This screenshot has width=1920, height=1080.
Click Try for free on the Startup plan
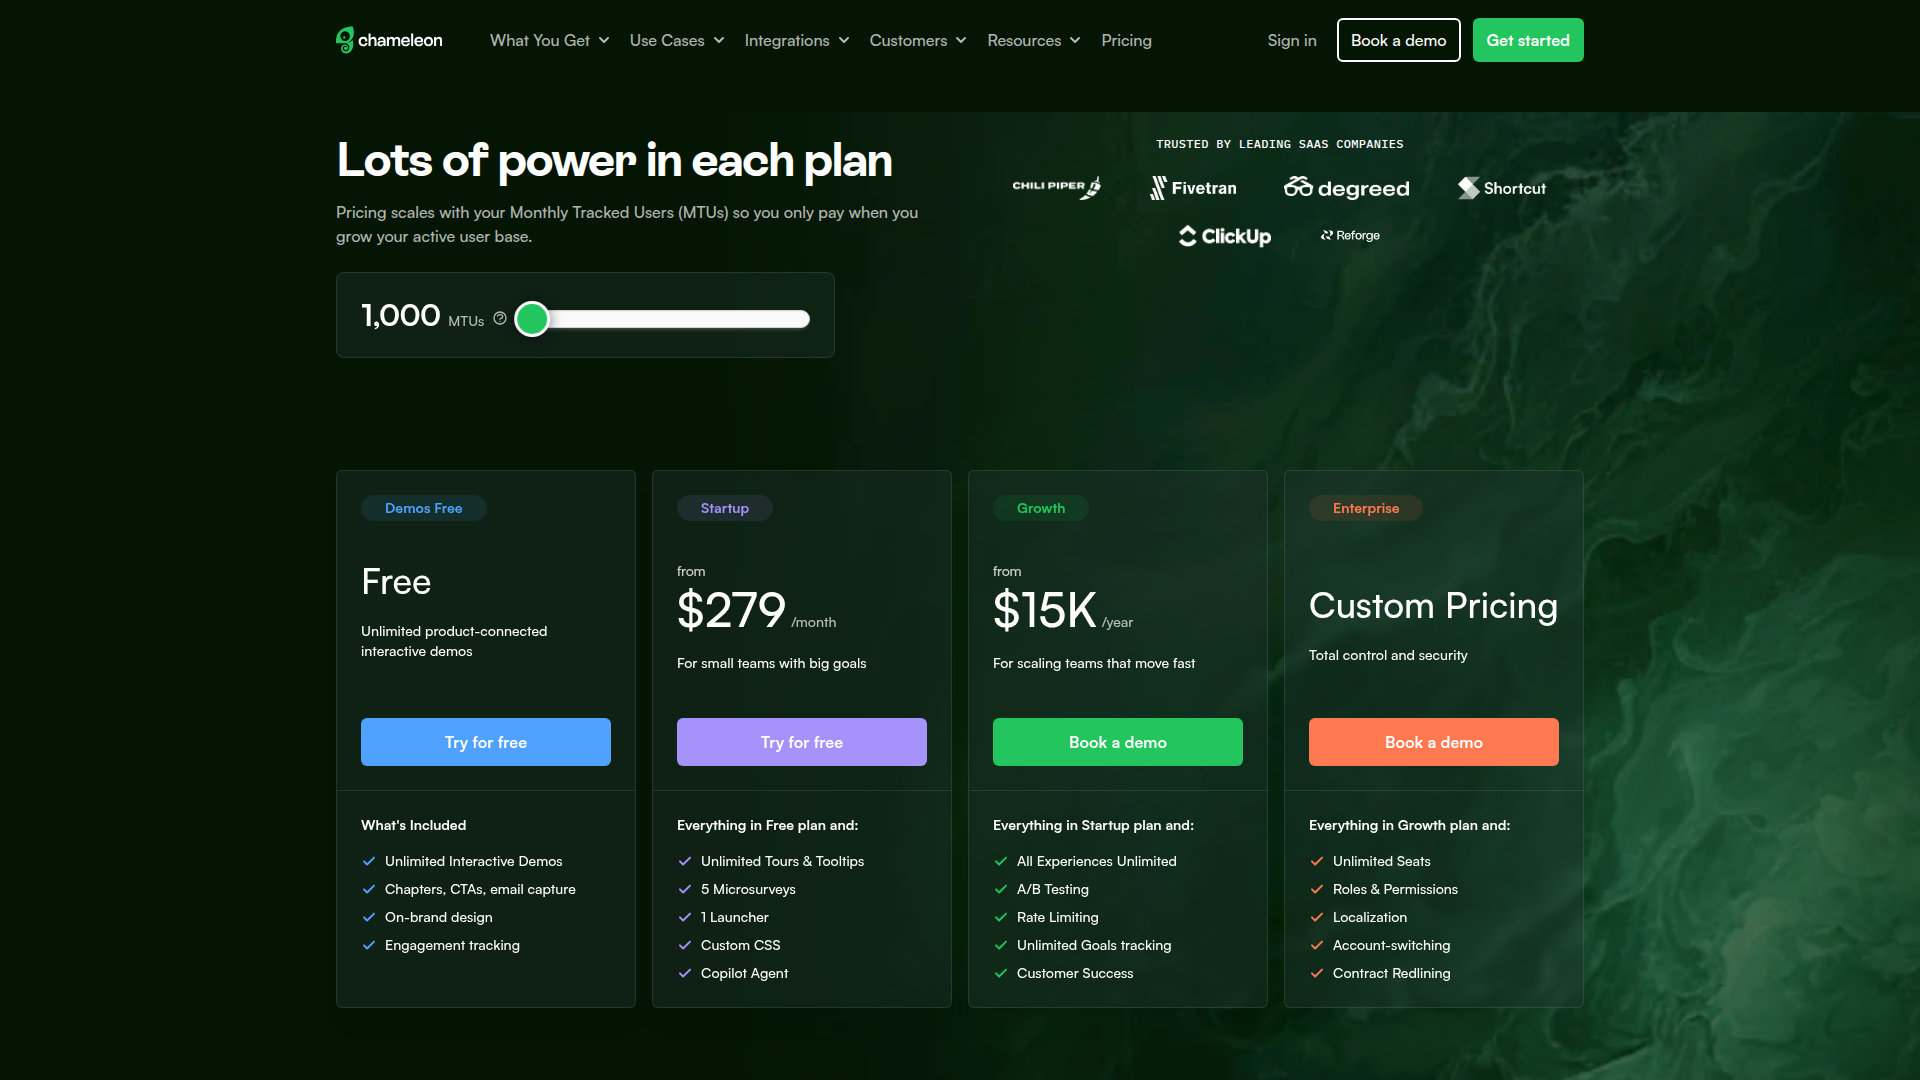pyautogui.click(x=801, y=742)
